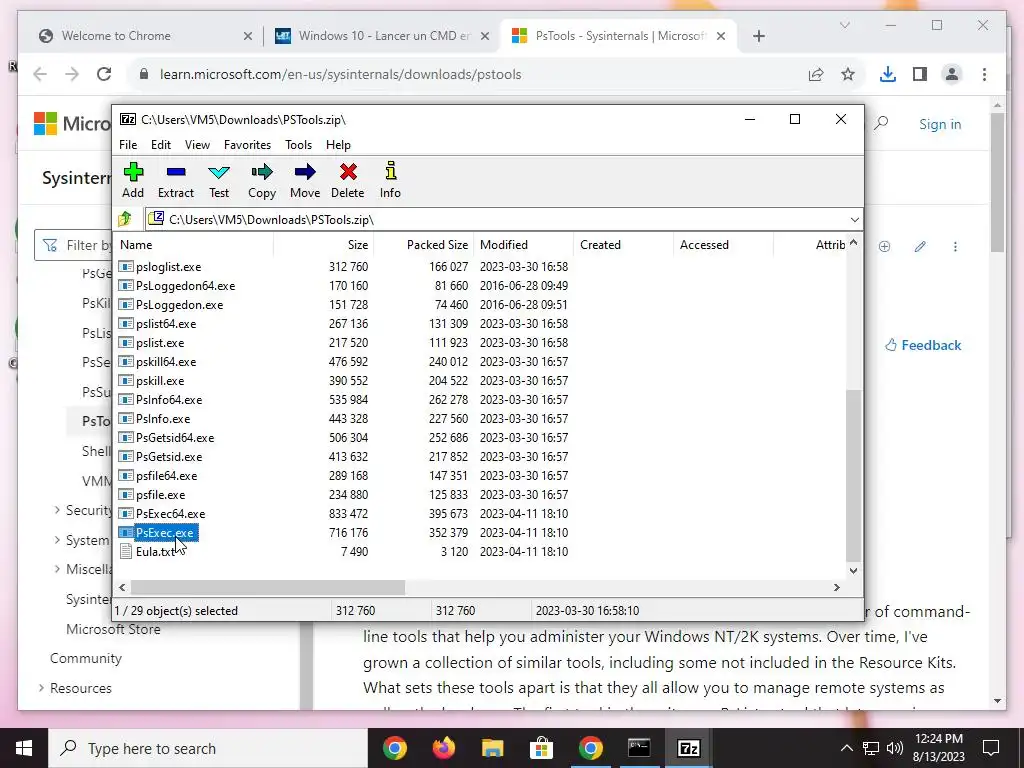
Task: Select Eula.txt in the file list
Action: click(155, 552)
